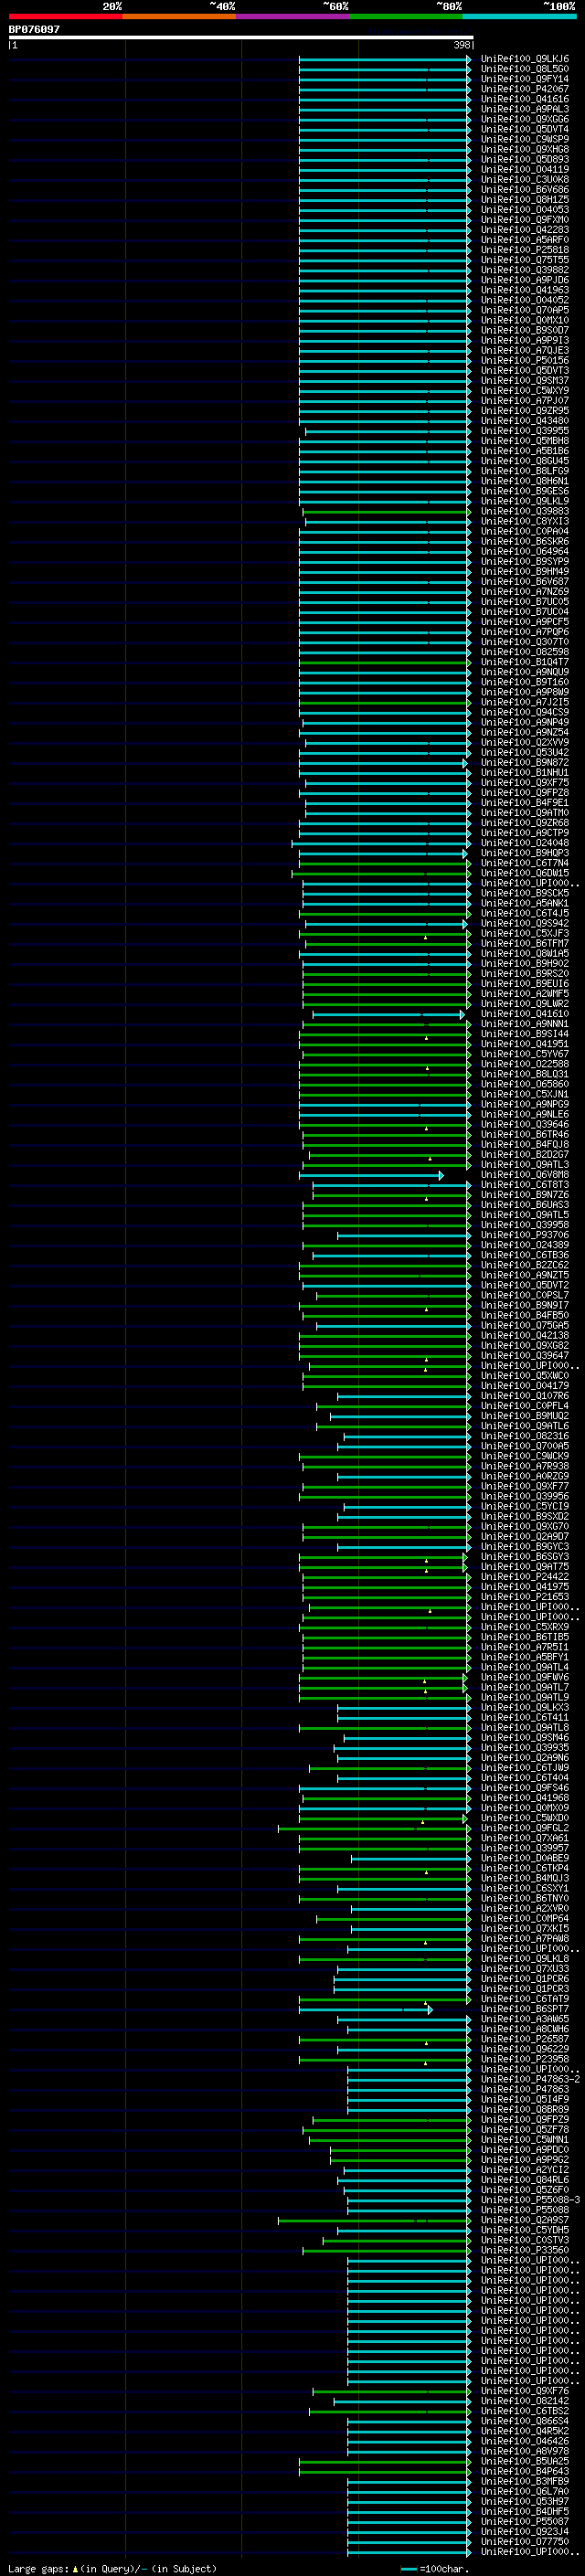Select the UniRef100_C5XJN1 label
Viewport: 585px width, 2576px height.
tap(524, 1094)
